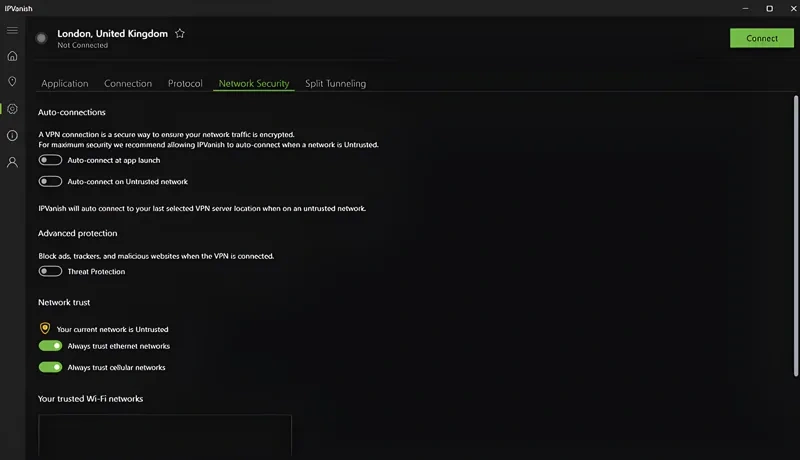Image resolution: width=800 pixels, height=460 pixels.
Task: Disable Always trust cellular networks
Action: pos(50,367)
